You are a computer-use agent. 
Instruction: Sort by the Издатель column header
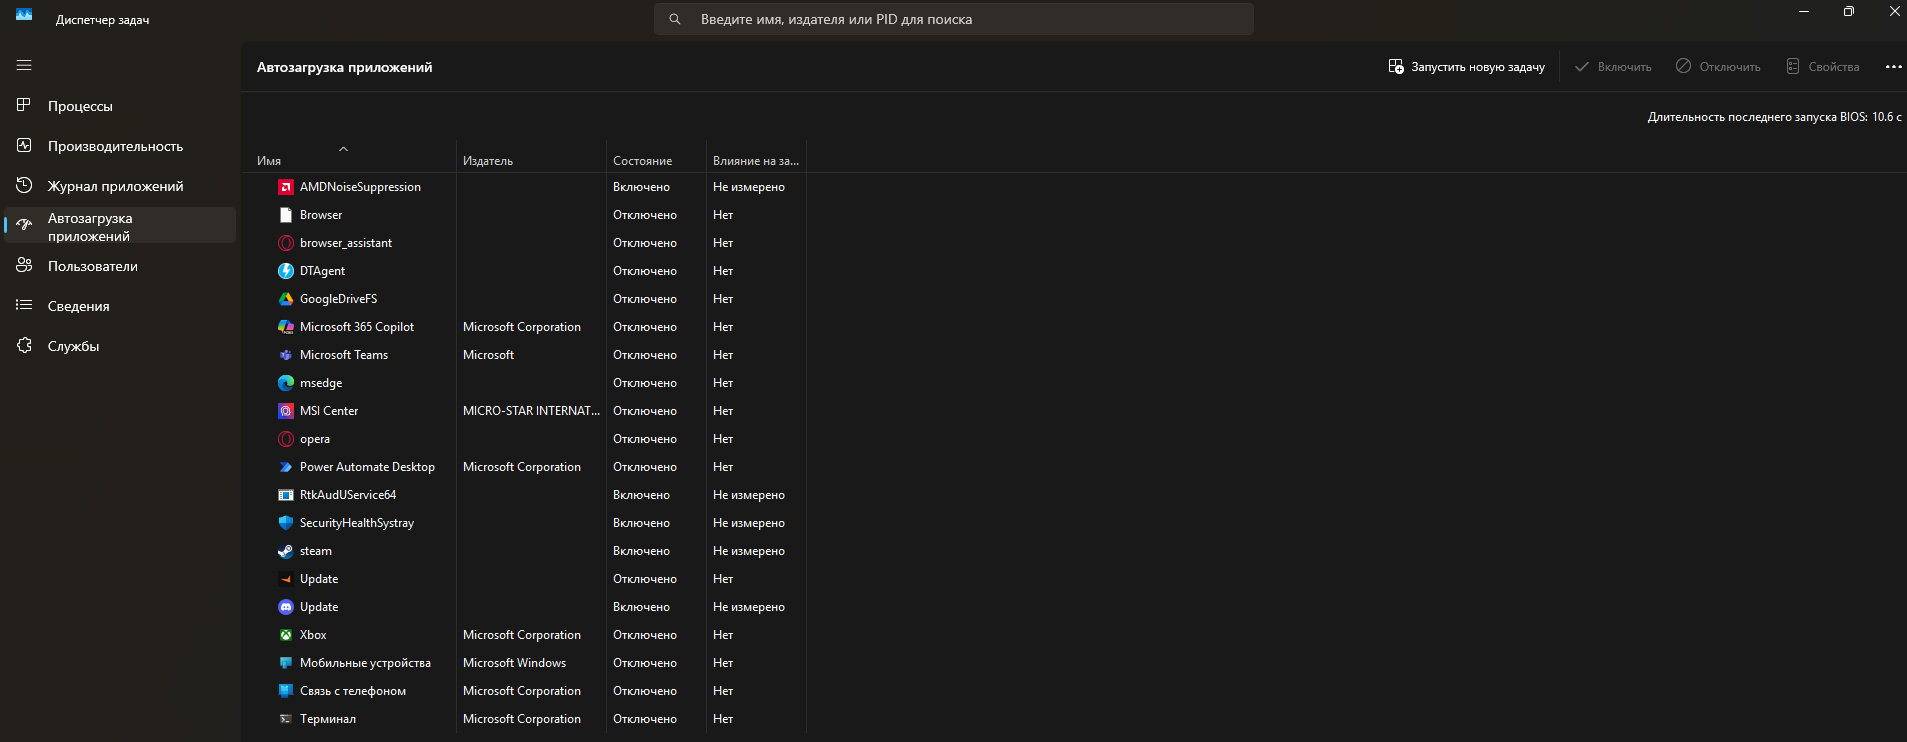click(x=488, y=161)
